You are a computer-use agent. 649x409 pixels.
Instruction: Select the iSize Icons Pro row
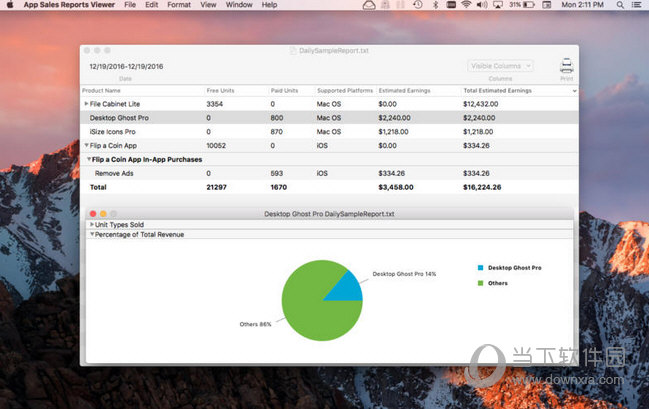329,132
